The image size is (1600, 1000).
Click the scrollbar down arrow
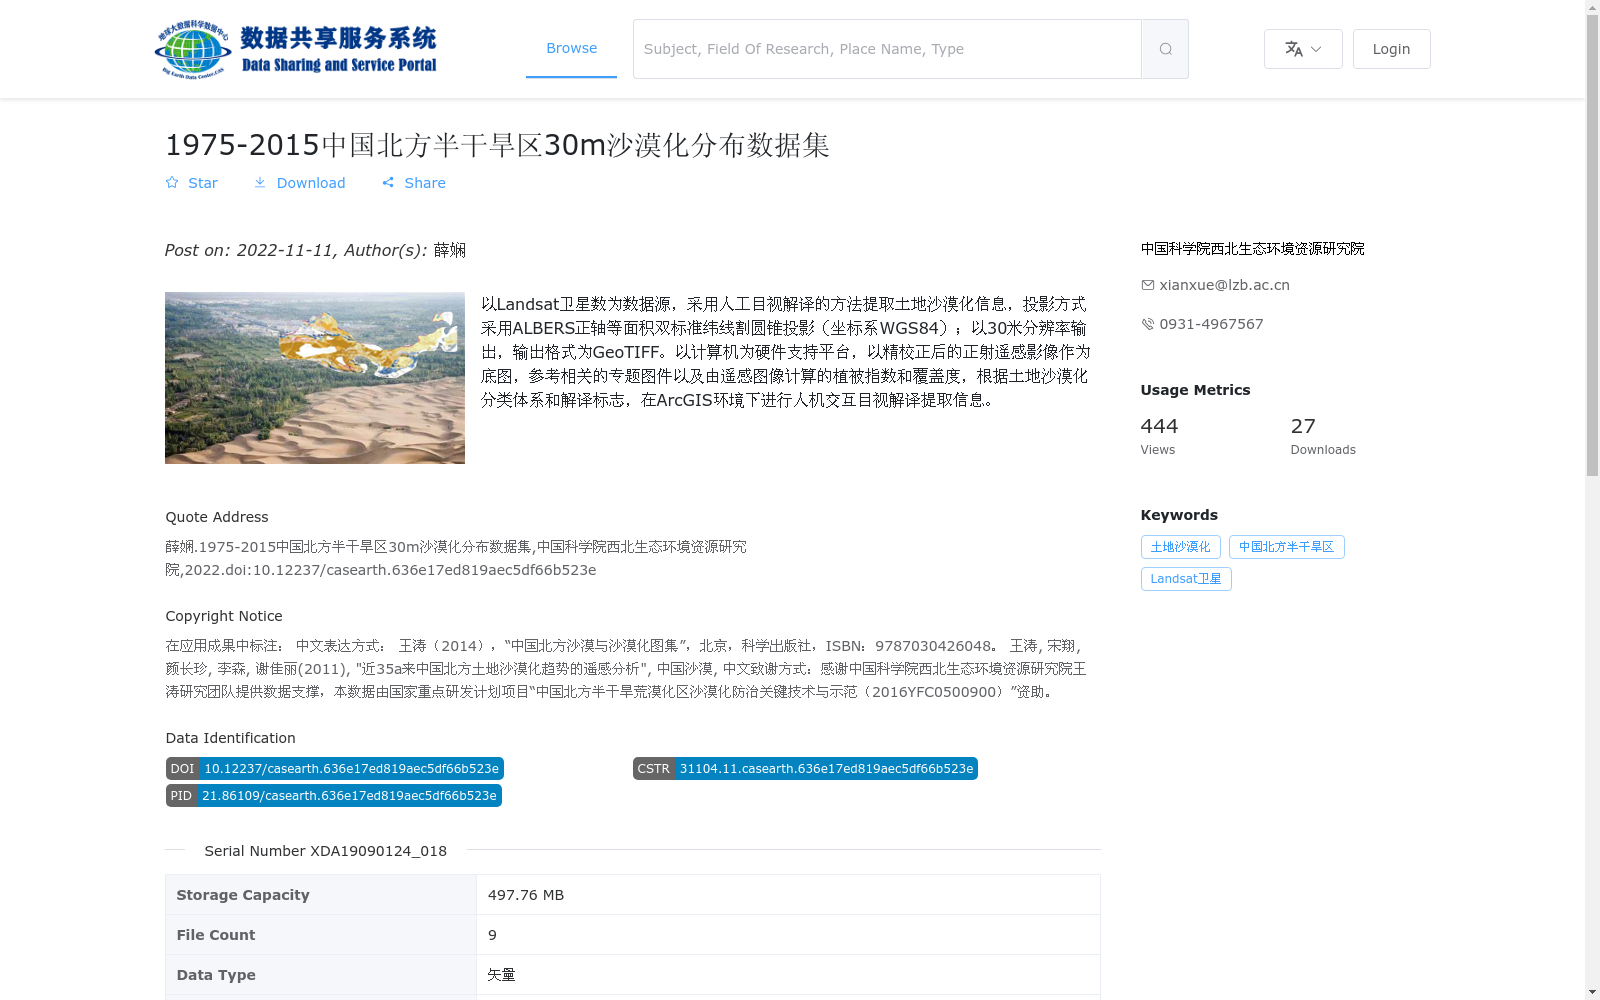pyautogui.click(x=1592, y=992)
